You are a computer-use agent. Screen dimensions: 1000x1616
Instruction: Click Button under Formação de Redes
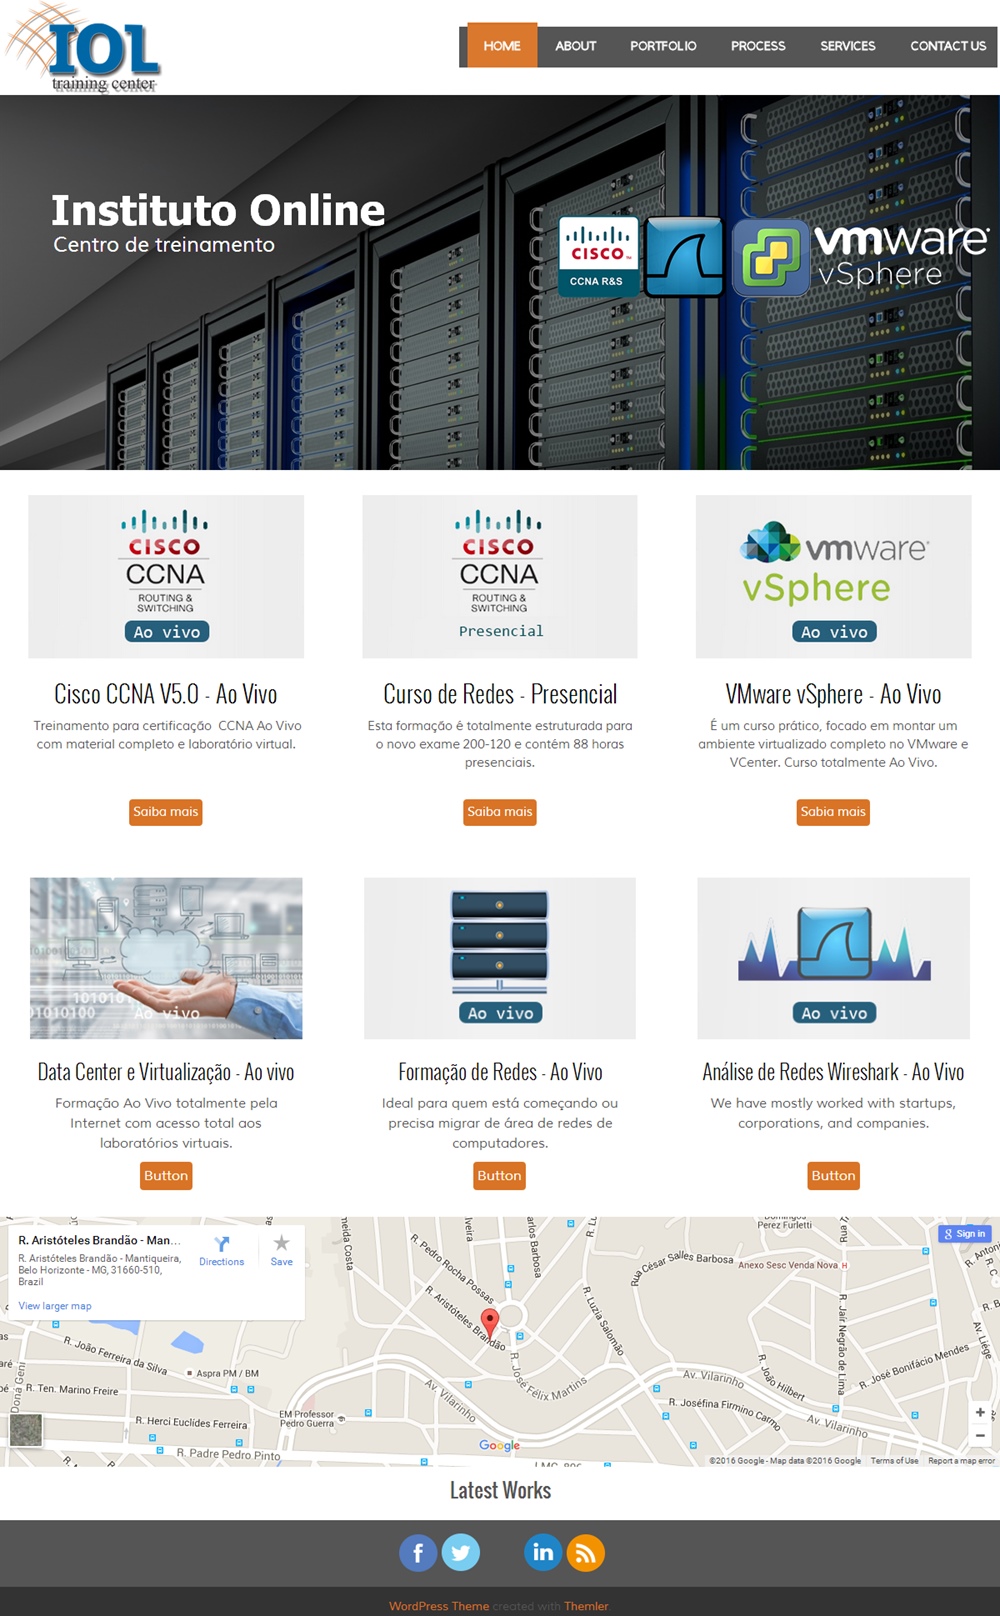pos(500,1176)
